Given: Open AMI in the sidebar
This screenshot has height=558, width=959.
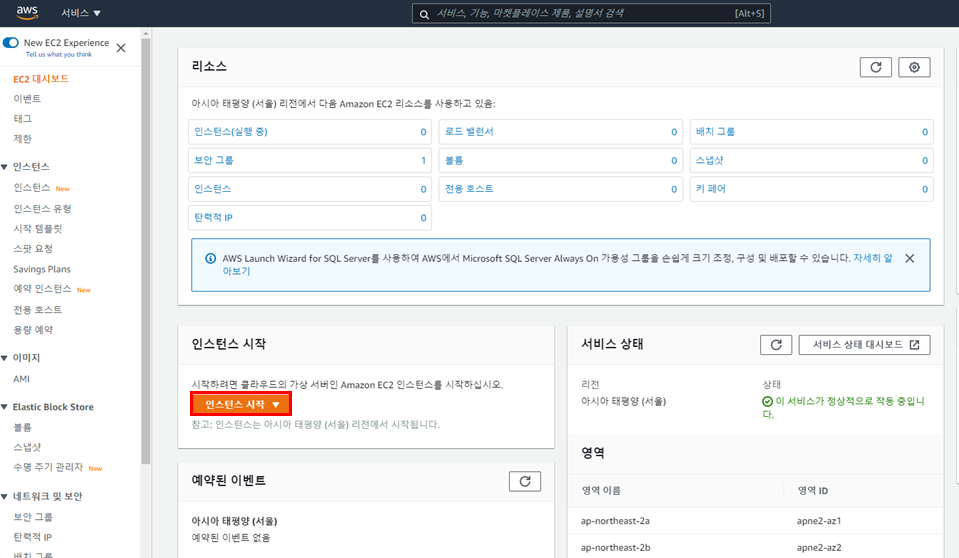Looking at the screenshot, I should pyautogui.click(x=21, y=379).
